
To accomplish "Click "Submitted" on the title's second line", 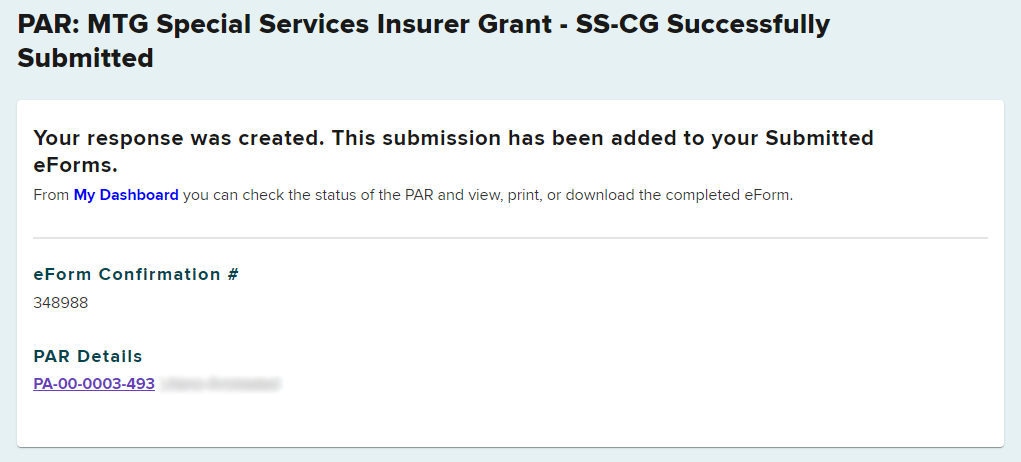I will coord(85,58).
